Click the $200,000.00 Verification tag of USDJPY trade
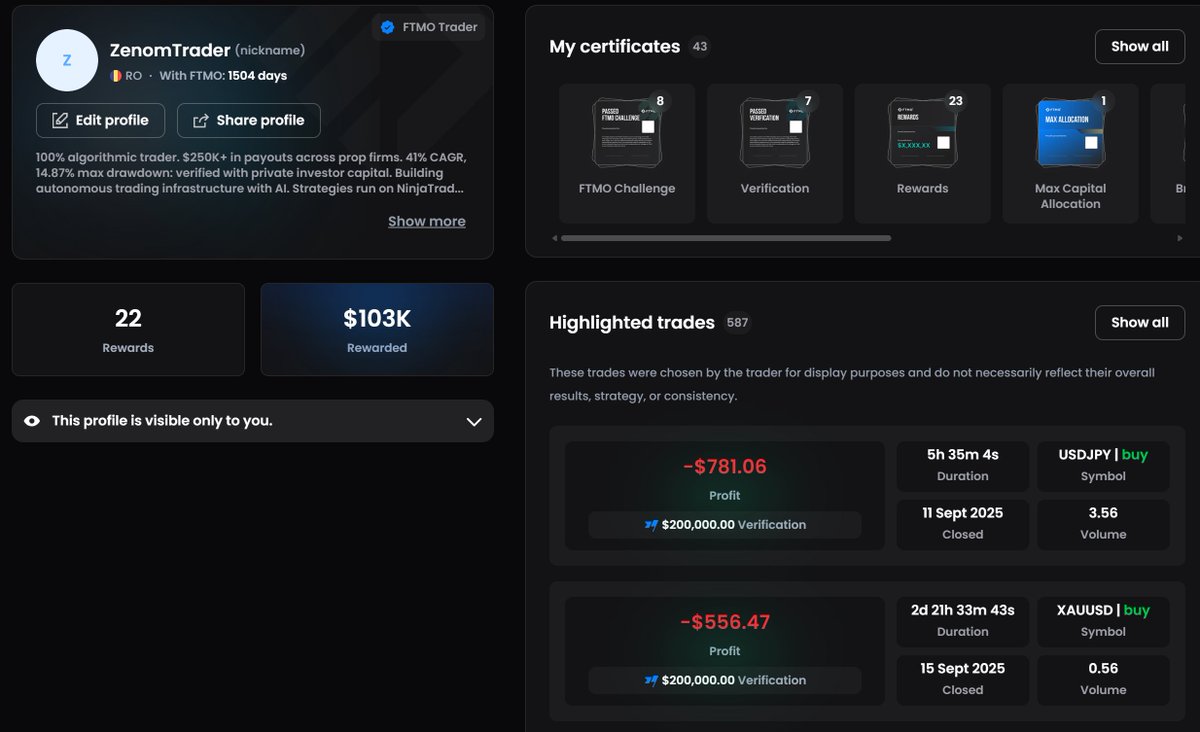 coord(725,524)
